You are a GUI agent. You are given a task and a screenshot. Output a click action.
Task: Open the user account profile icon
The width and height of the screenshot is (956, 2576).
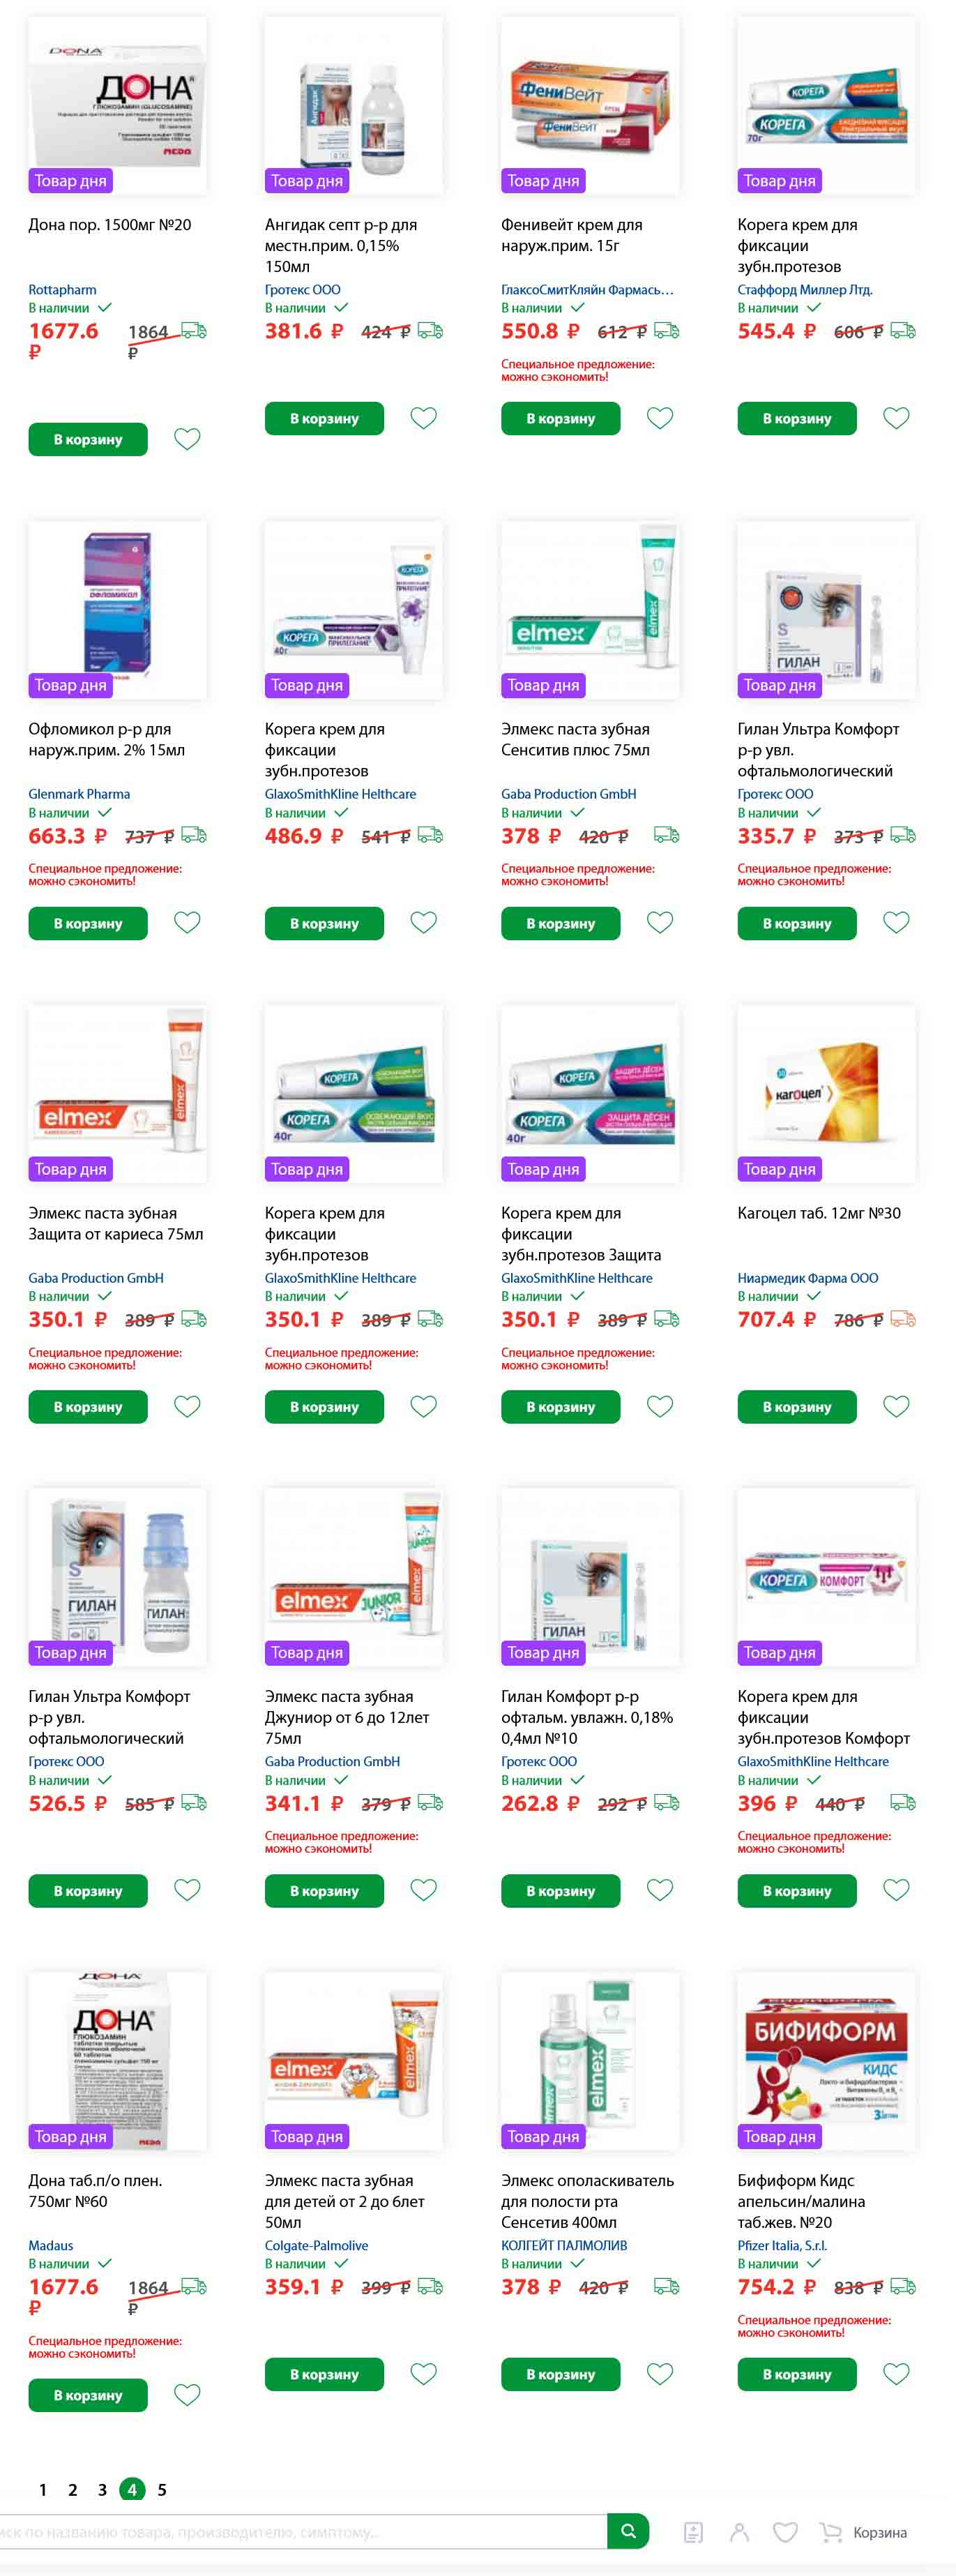pos(739,2532)
